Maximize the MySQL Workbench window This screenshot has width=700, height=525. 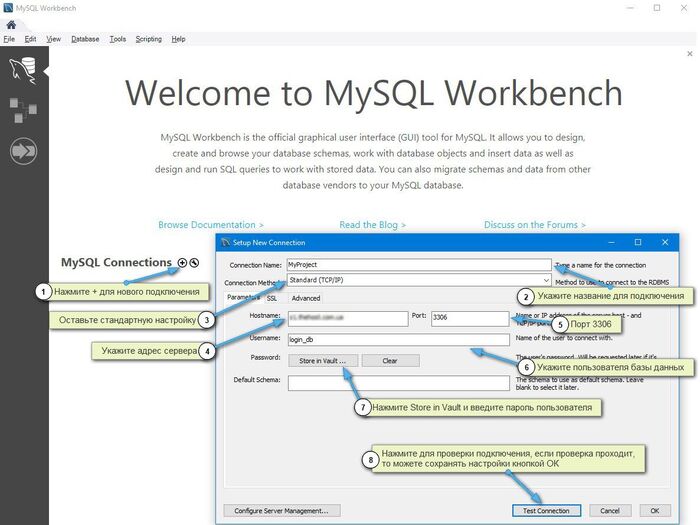tap(657, 8)
